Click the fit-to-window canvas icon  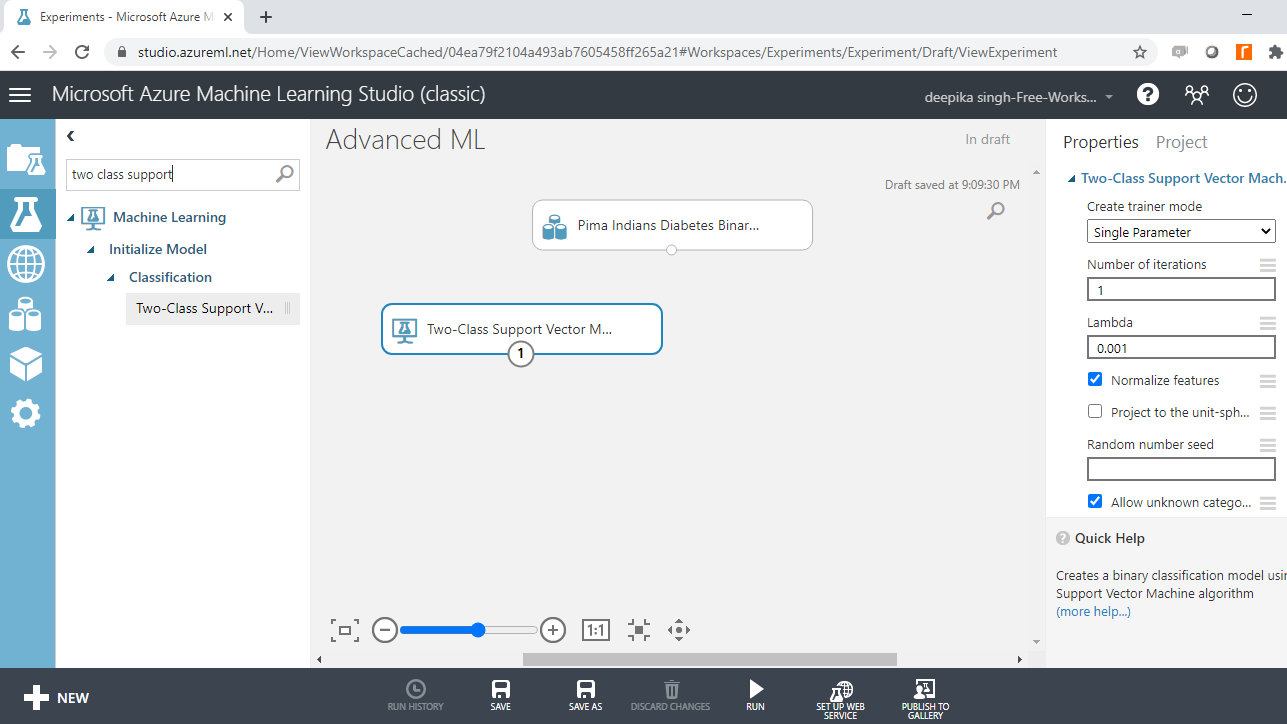[345, 630]
